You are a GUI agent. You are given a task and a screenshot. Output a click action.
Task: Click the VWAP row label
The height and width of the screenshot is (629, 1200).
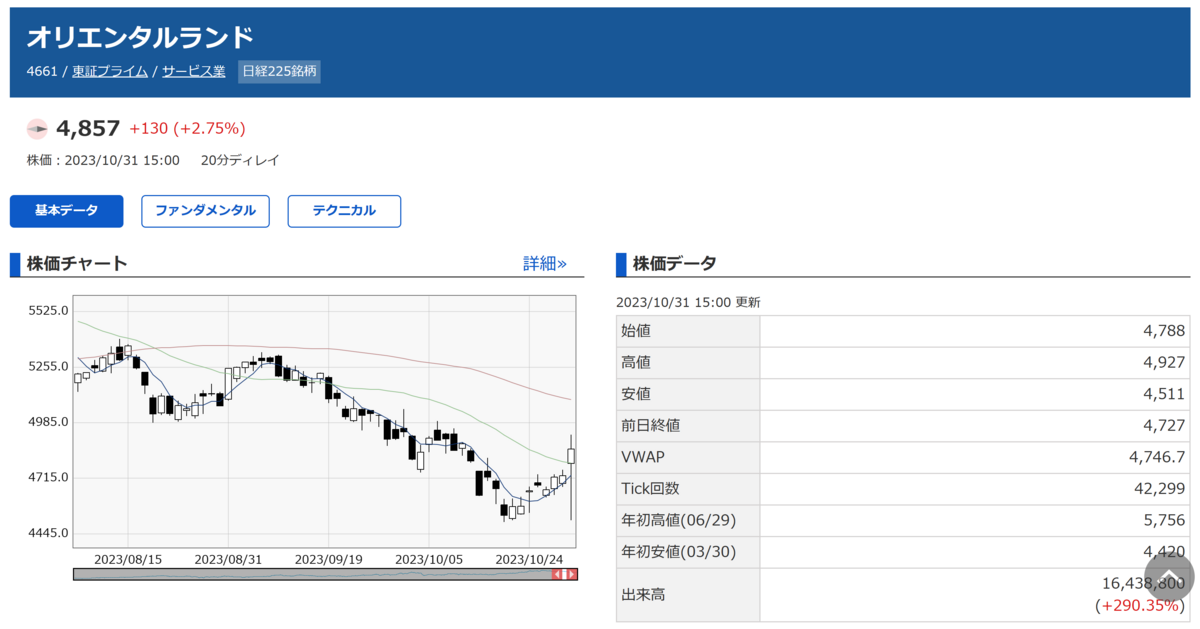643,457
